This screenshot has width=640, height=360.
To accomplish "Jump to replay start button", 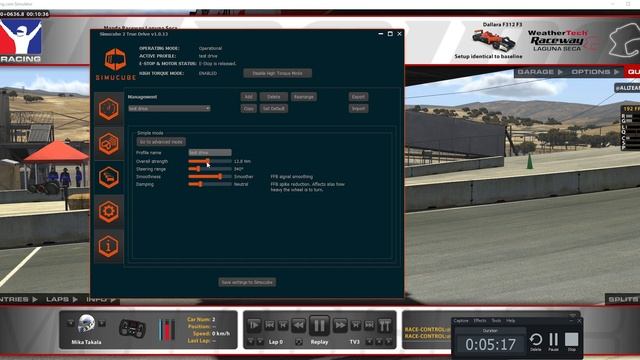I will pos(269,325).
